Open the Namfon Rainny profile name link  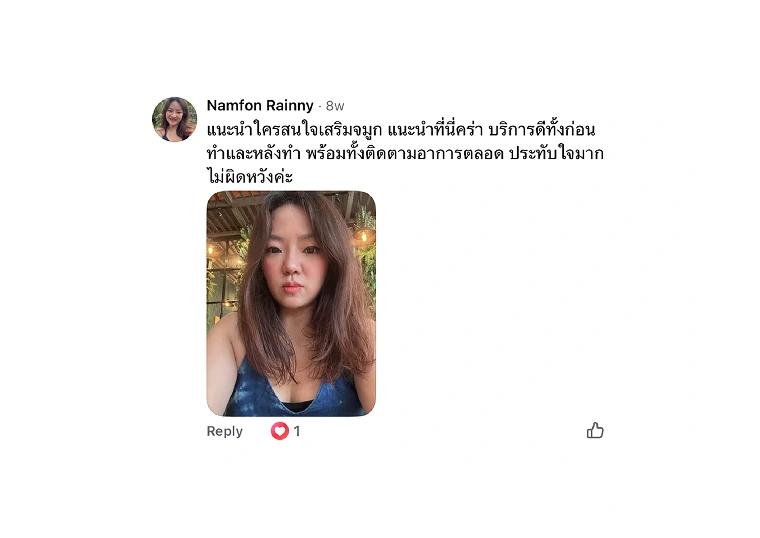(x=260, y=105)
